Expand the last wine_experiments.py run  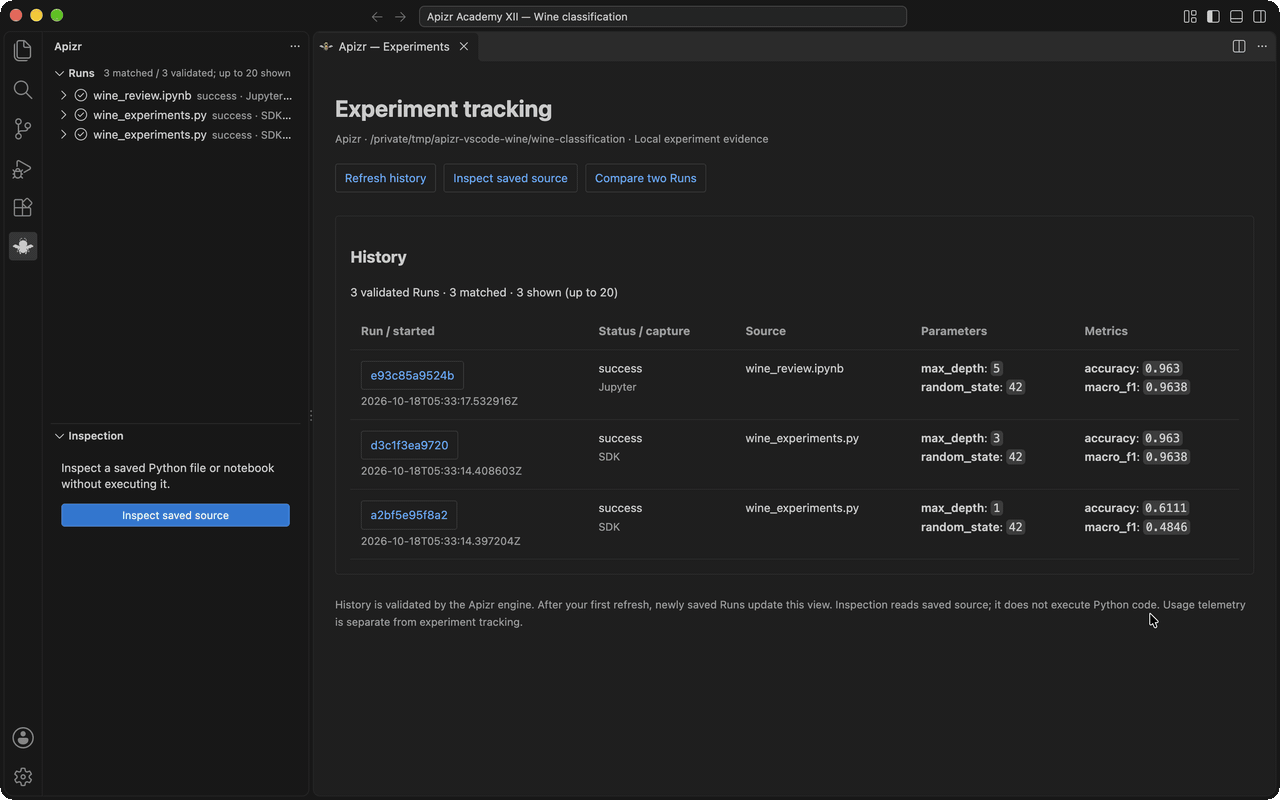pyautogui.click(x=64, y=134)
